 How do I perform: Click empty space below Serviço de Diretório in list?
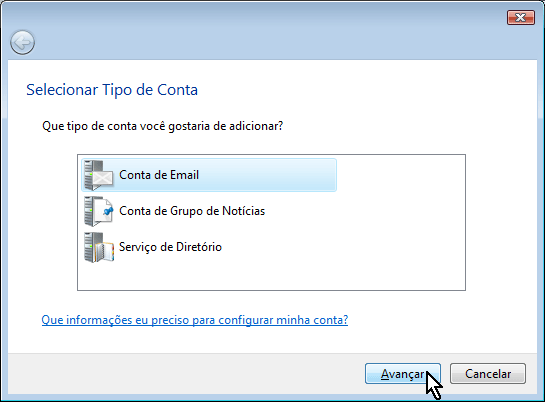click(x=271, y=276)
